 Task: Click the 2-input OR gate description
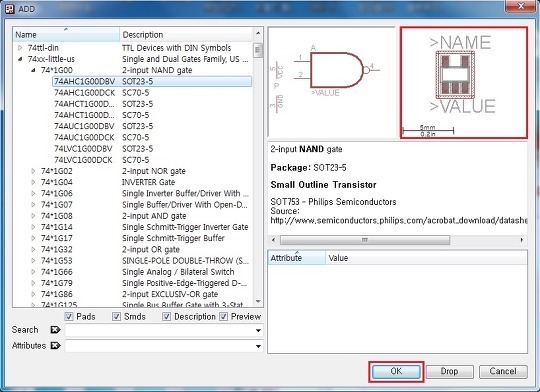pos(151,249)
